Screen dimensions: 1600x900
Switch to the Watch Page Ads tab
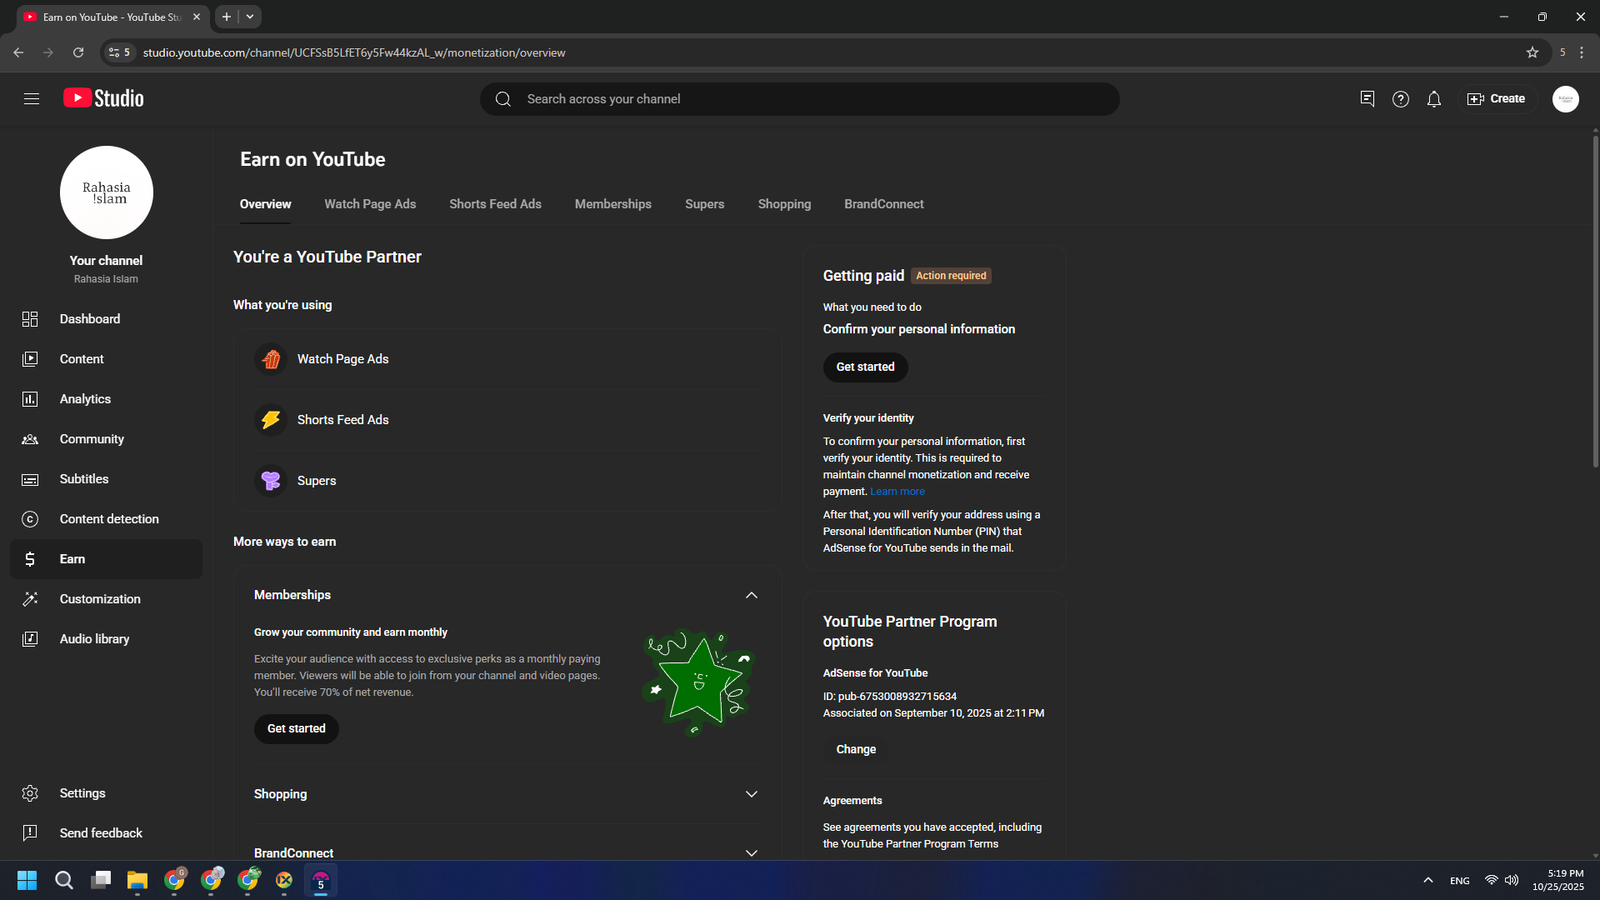(x=370, y=204)
